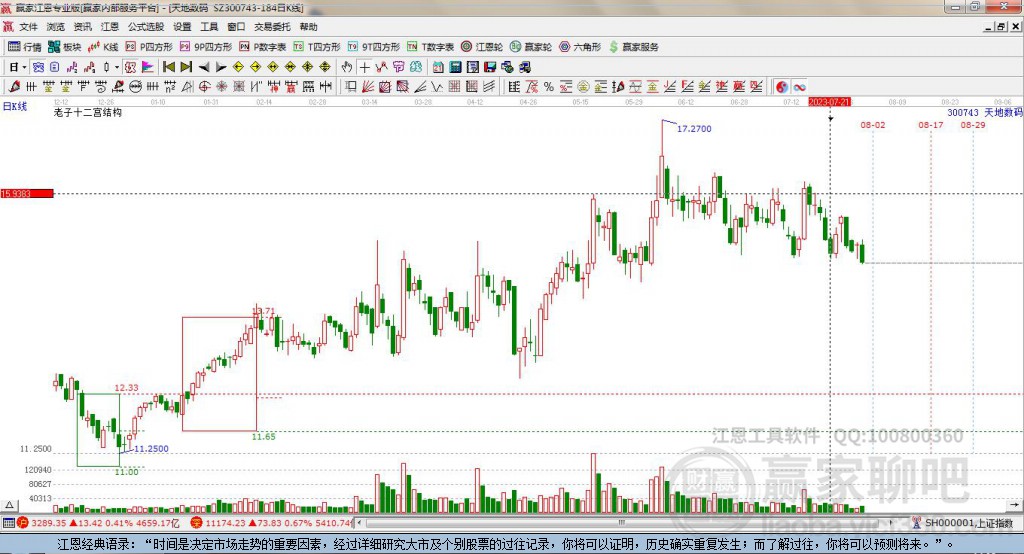Image resolution: width=1024 pixels, height=554 pixels.
Task: Select the percent % tool icon
Action: [549, 86]
